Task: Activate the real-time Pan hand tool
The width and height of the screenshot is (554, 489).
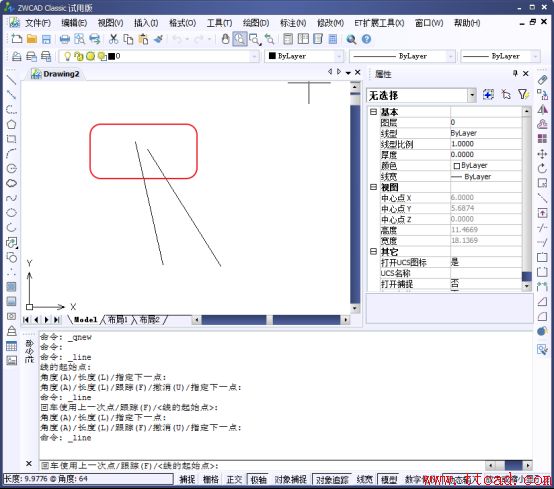Action: (225, 39)
